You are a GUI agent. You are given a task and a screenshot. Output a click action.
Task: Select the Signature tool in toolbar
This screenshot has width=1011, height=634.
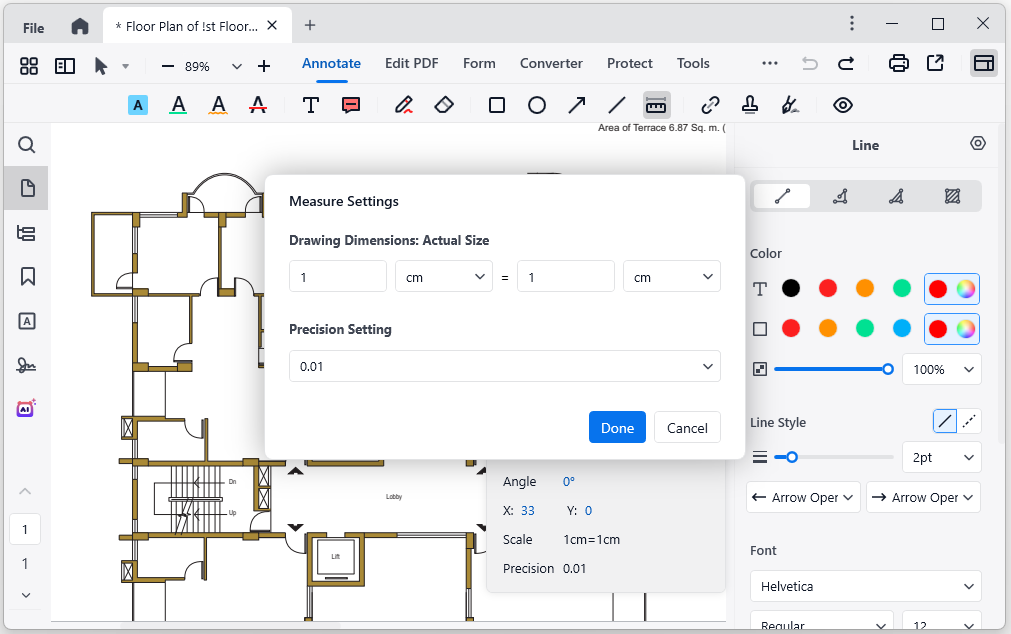point(790,104)
